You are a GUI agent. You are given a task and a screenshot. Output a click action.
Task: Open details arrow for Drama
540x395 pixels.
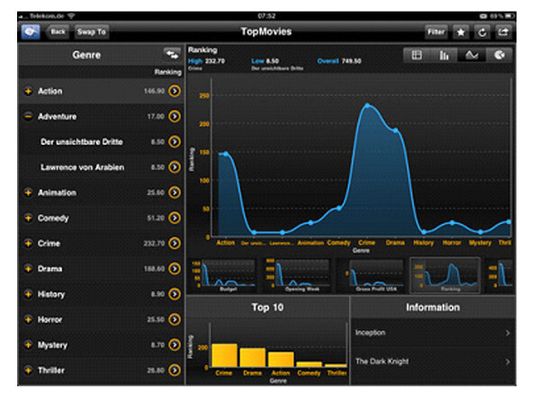tap(175, 269)
